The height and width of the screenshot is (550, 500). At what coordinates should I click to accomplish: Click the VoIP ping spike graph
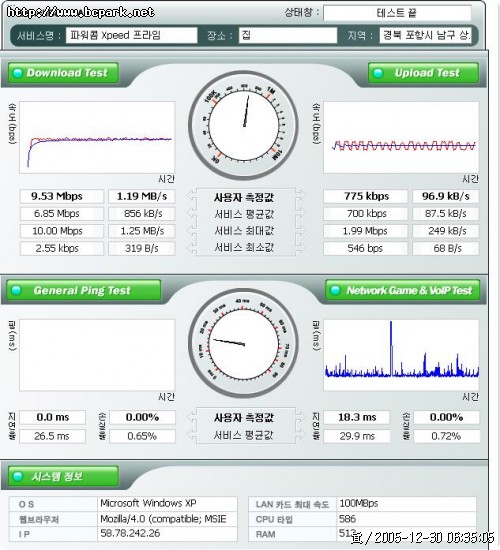click(x=401, y=355)
